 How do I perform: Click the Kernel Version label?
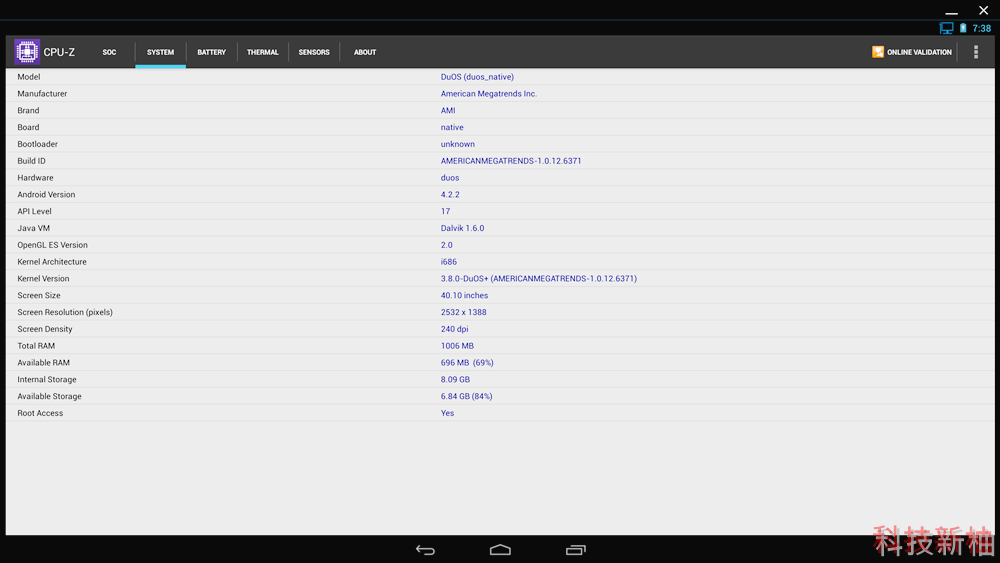tap(43, 279)
